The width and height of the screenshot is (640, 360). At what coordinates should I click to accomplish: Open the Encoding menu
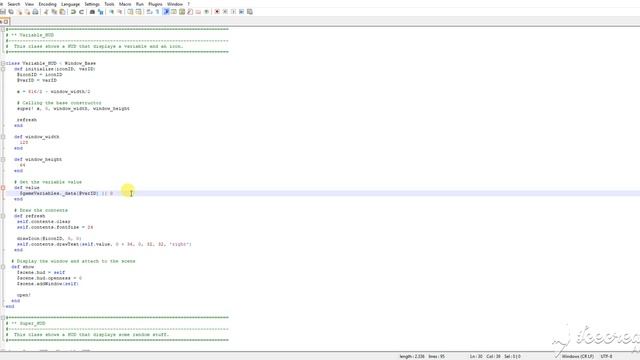click(x=47, y=4)
